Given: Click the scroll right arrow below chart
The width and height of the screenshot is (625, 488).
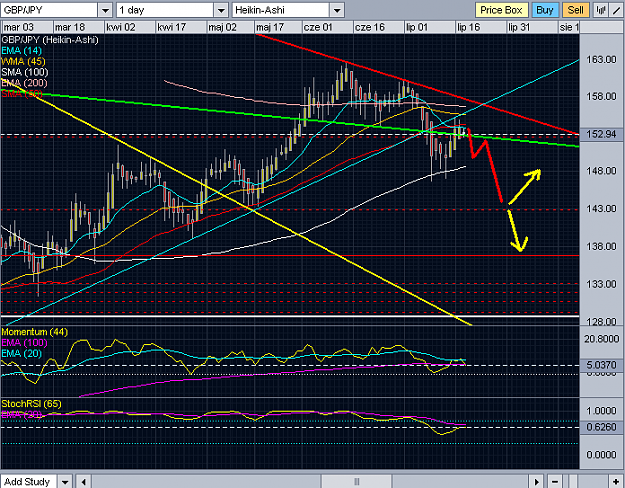Looking at the screenshot, I should click(537, 482).
